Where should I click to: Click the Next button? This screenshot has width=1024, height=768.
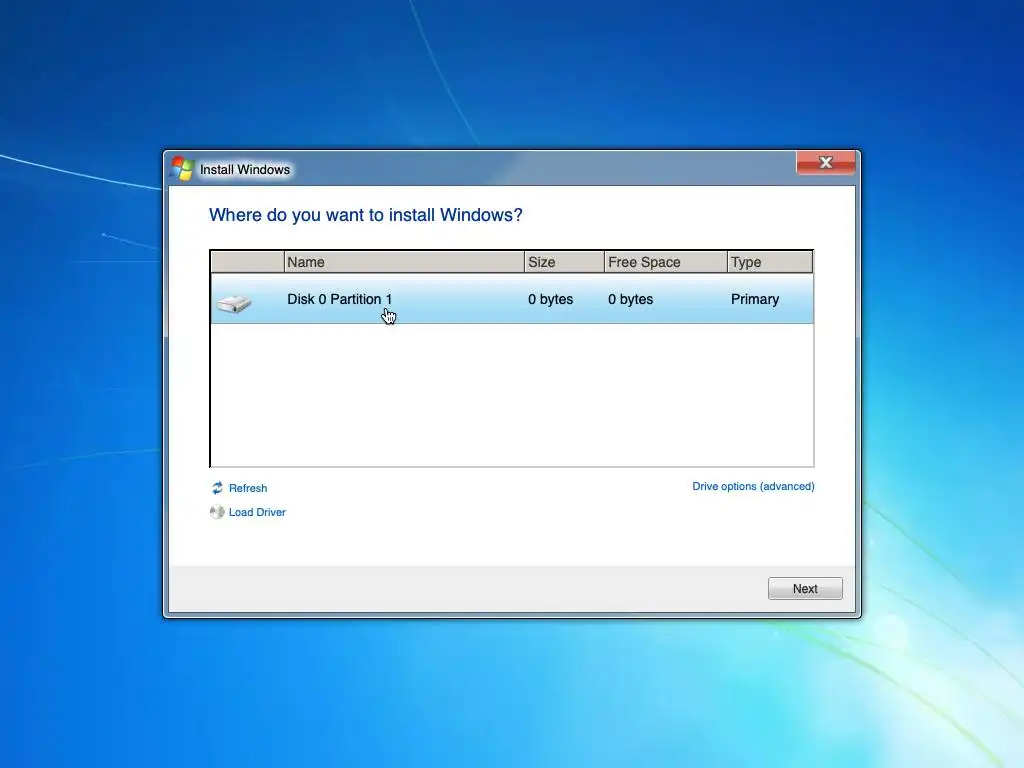click(805, 588)
